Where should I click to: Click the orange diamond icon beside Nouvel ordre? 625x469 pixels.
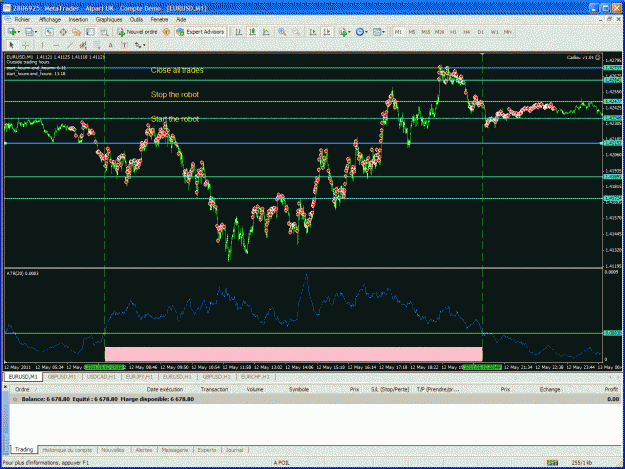tap(166, 32)
